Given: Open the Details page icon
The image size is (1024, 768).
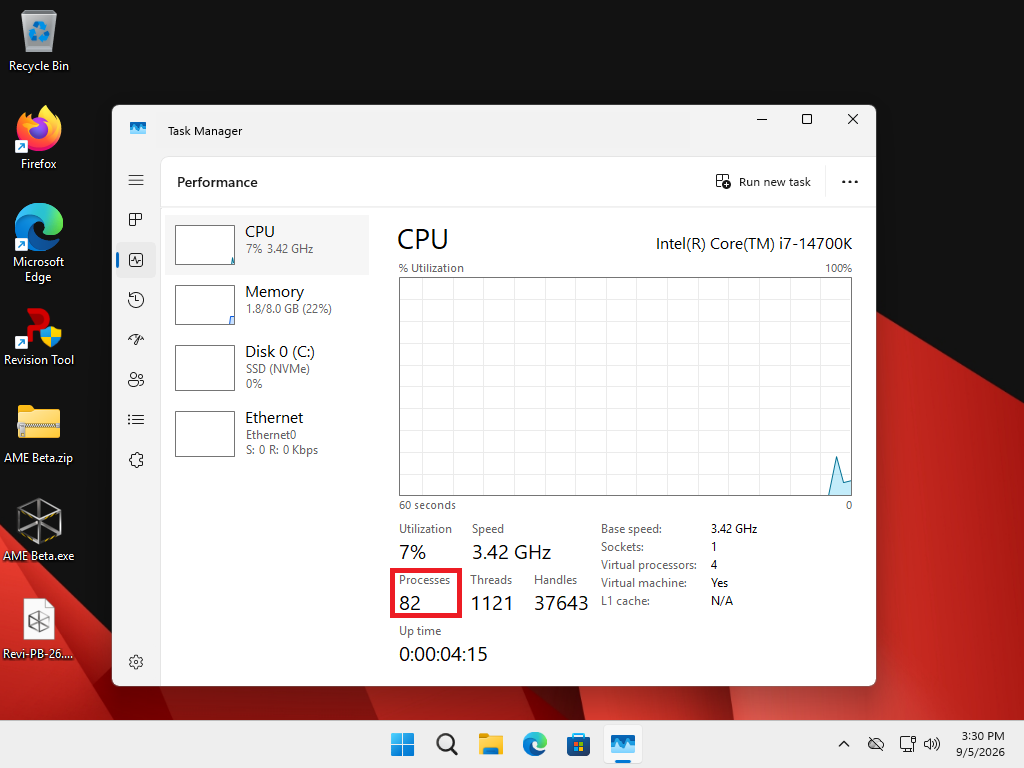Looking at the screenshot, I should 136,420.
